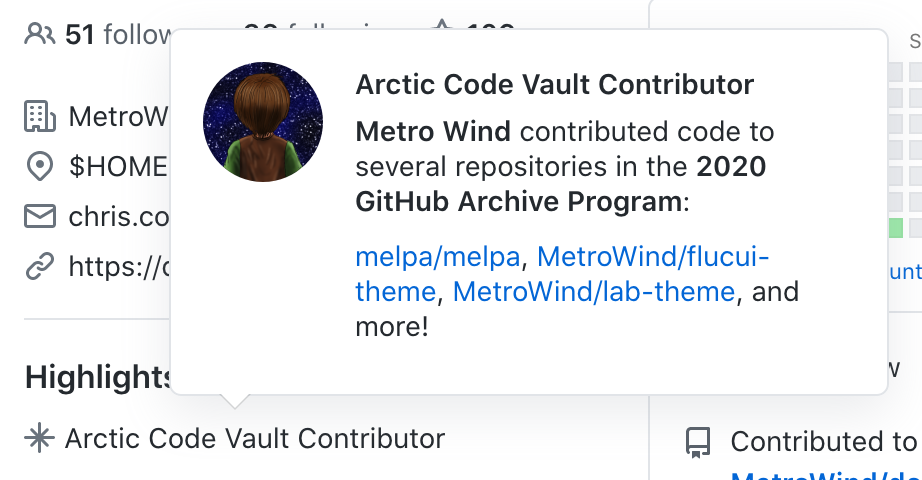Click the website link chain icon
Viewport: 922px width, 480px height.
(40, 266)
